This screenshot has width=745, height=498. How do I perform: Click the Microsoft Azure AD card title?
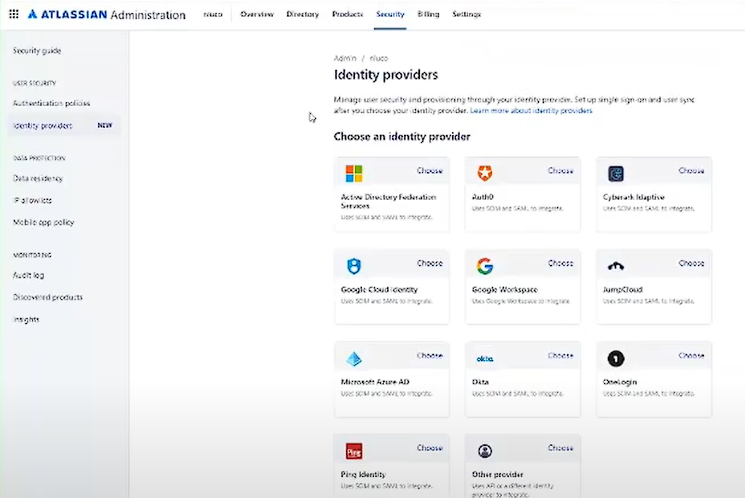pyautogui.click(x=375, y=382)
